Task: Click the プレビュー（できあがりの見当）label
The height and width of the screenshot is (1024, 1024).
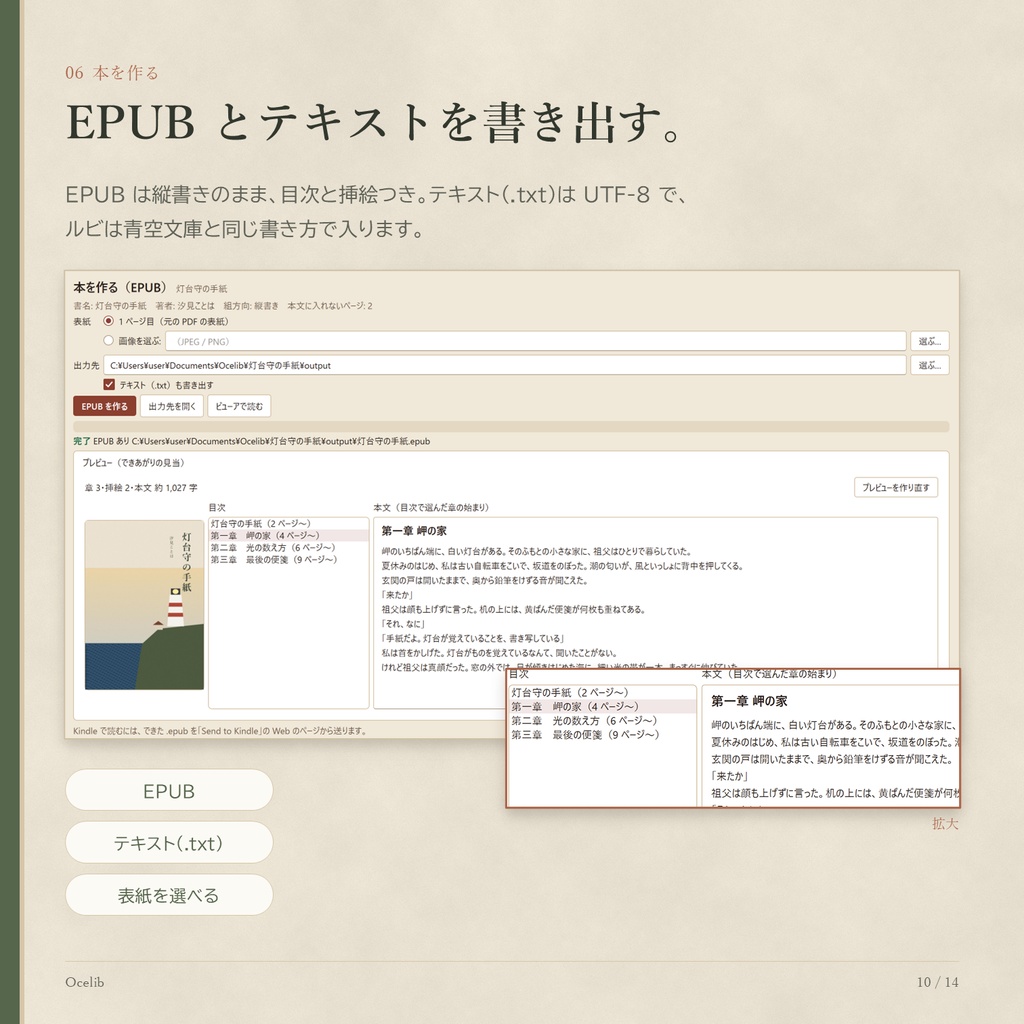Action: pyautogui.click(x=133, y=463)
